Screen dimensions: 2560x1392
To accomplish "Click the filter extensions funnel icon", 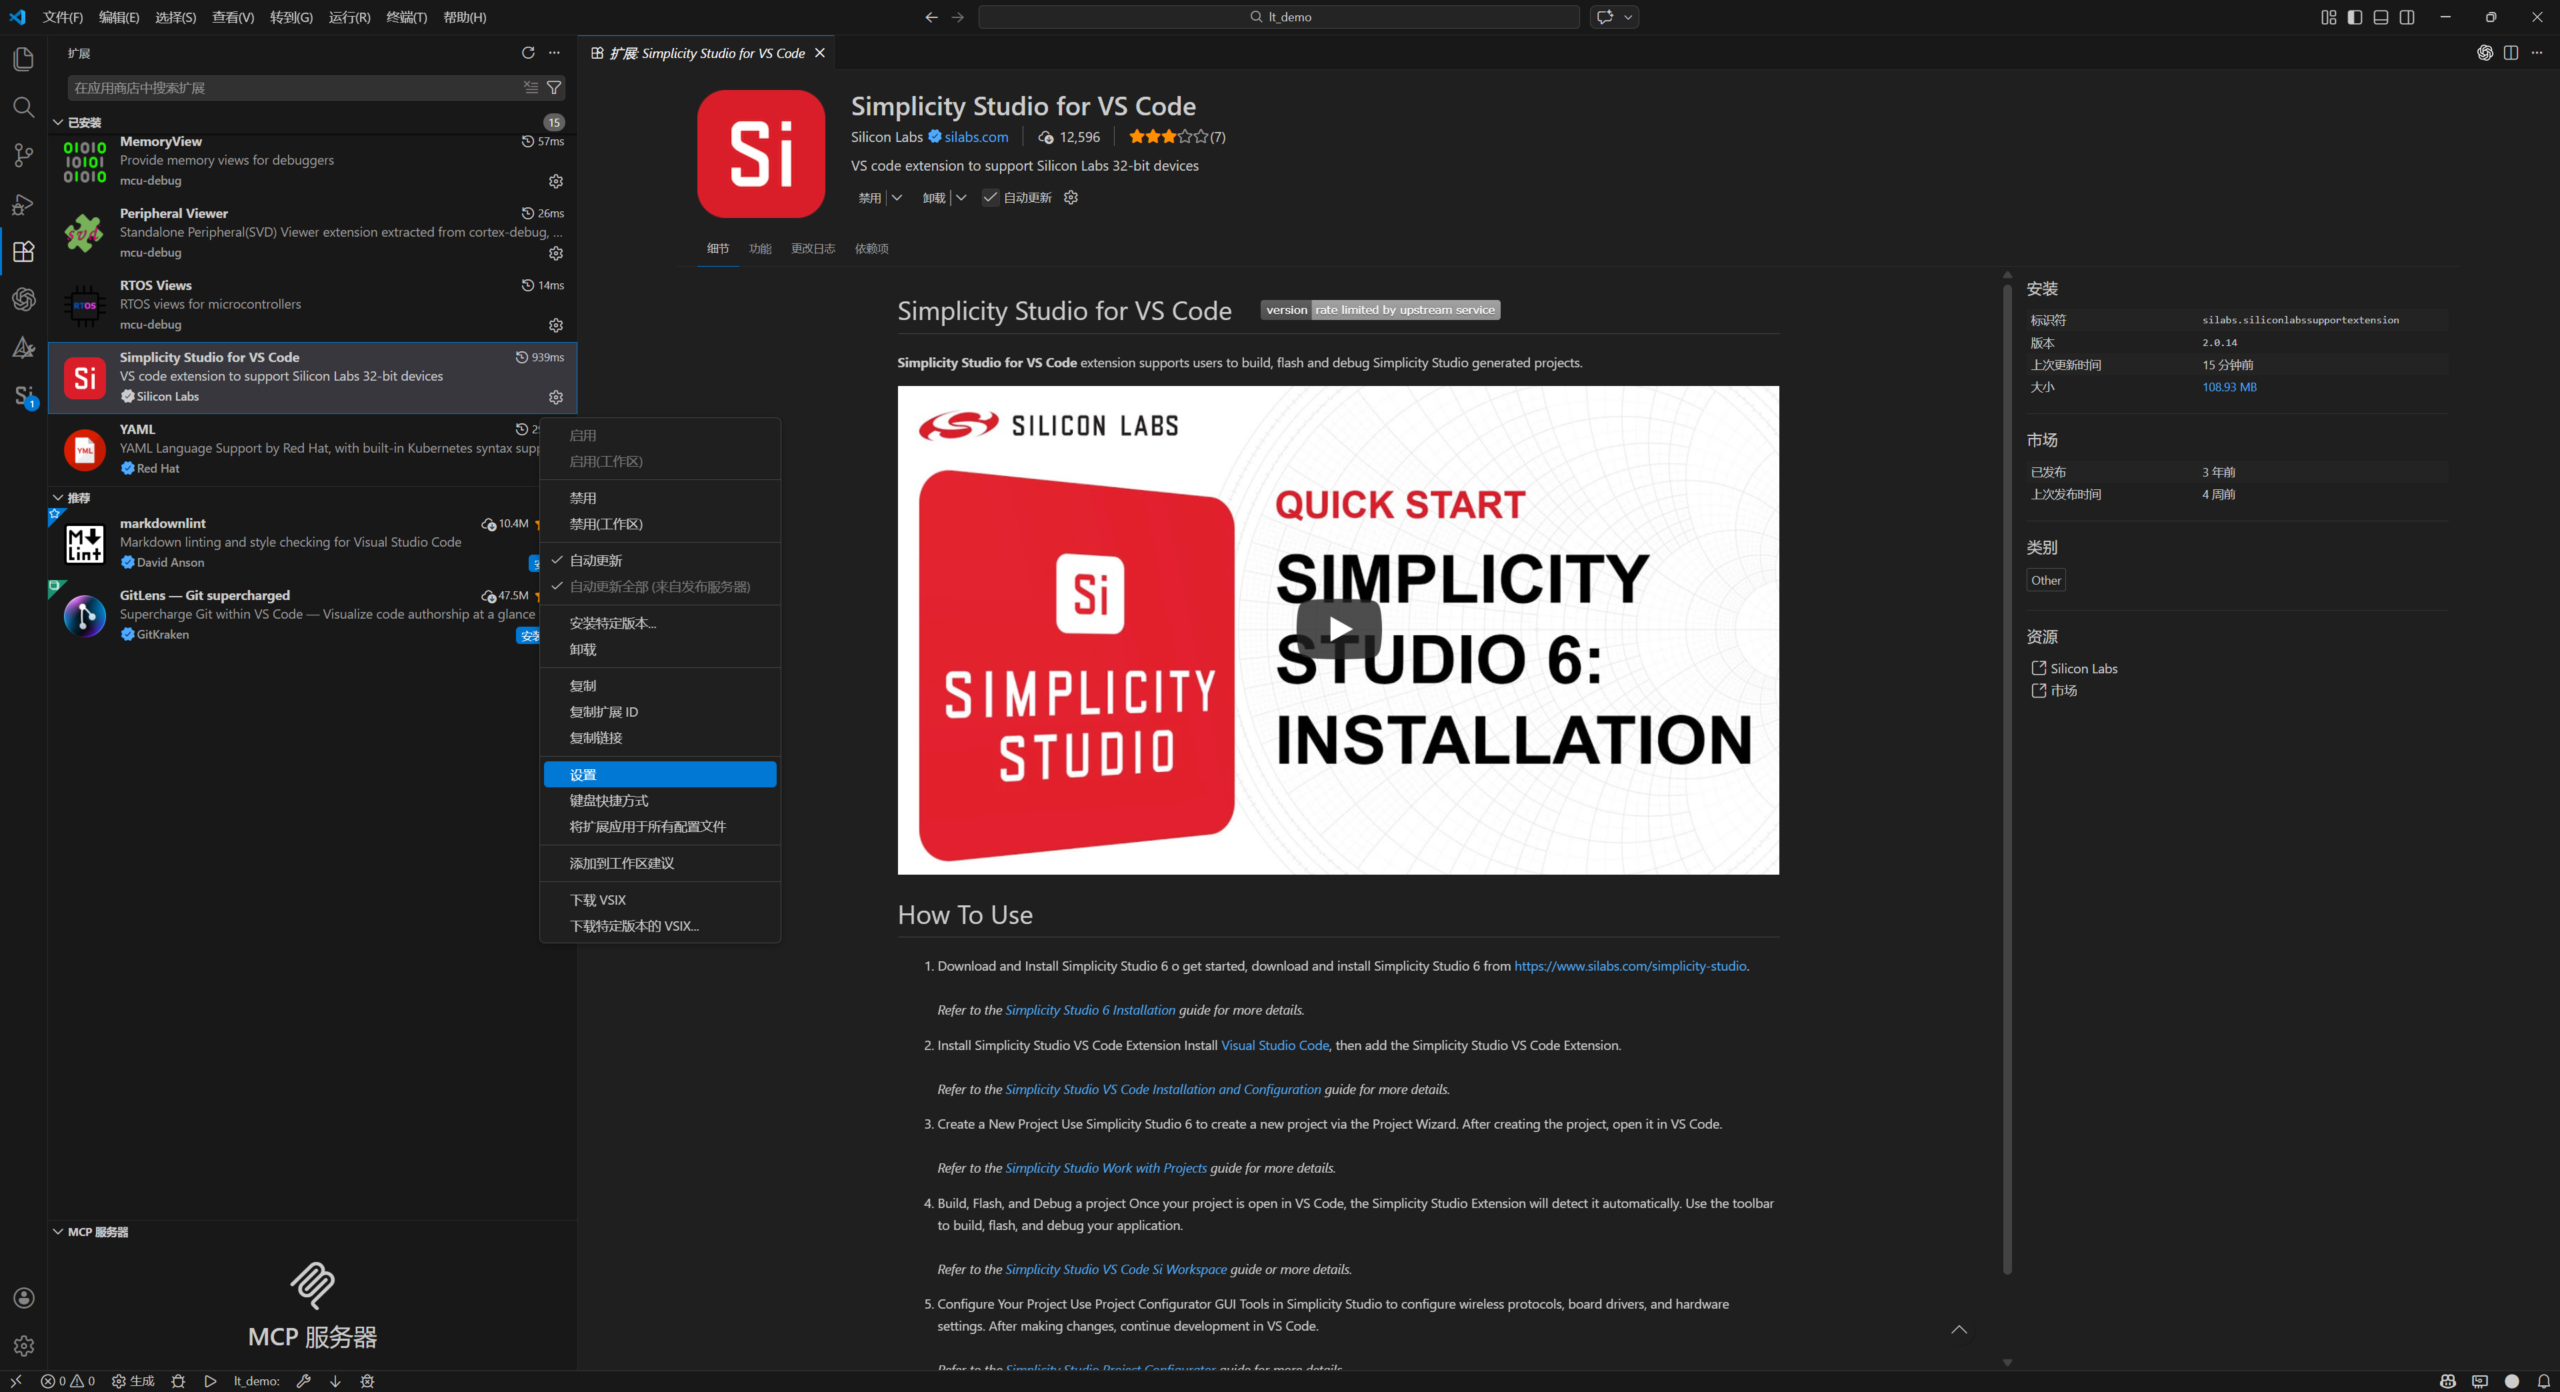I will (x=554, y=88).
